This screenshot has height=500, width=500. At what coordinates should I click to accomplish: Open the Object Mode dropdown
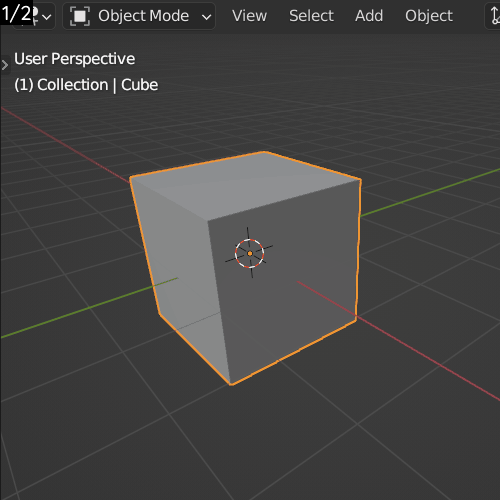(139, 16)
